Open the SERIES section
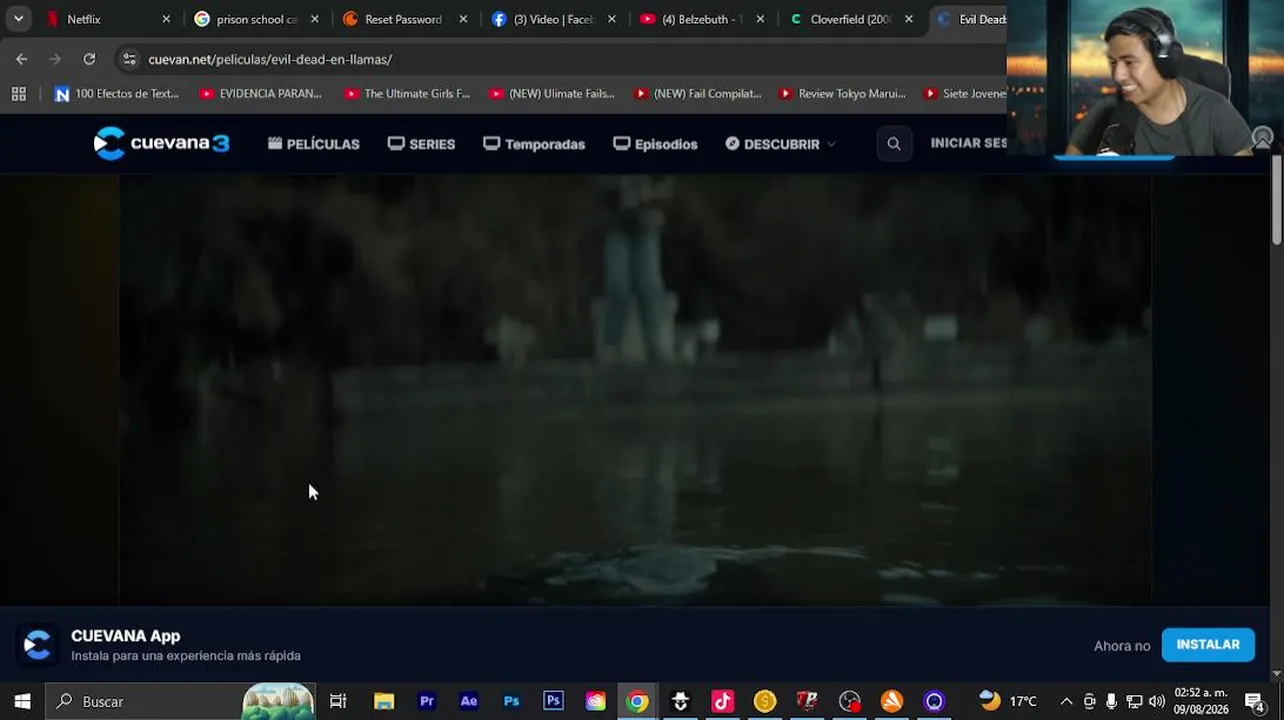 click(x=421, y=144)
